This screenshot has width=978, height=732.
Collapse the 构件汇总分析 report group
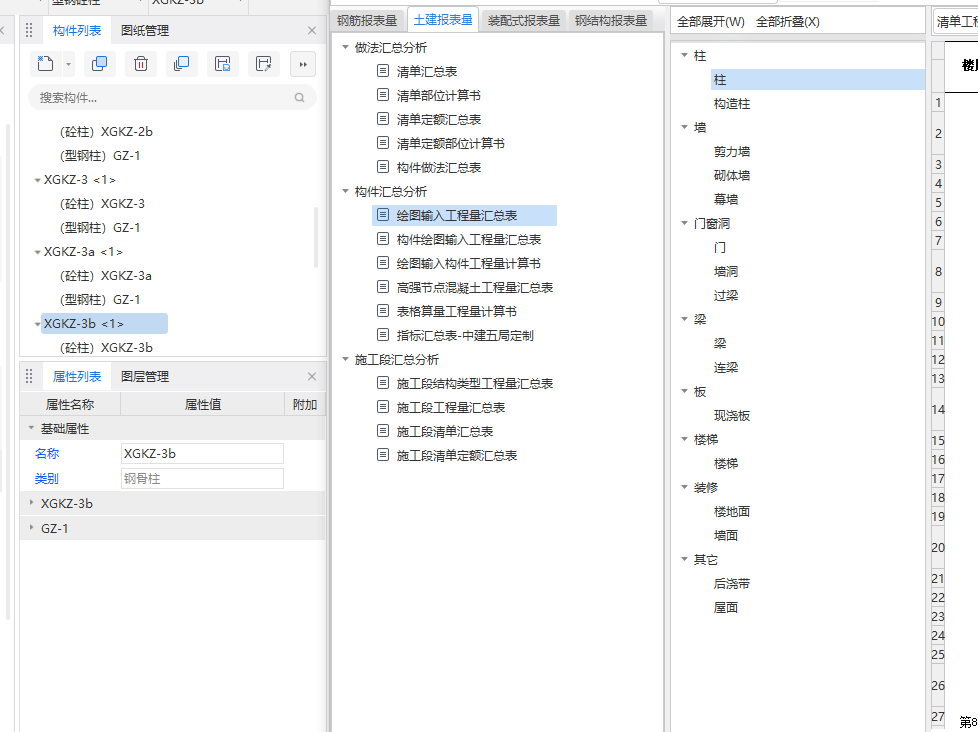[x=345, y=191]
